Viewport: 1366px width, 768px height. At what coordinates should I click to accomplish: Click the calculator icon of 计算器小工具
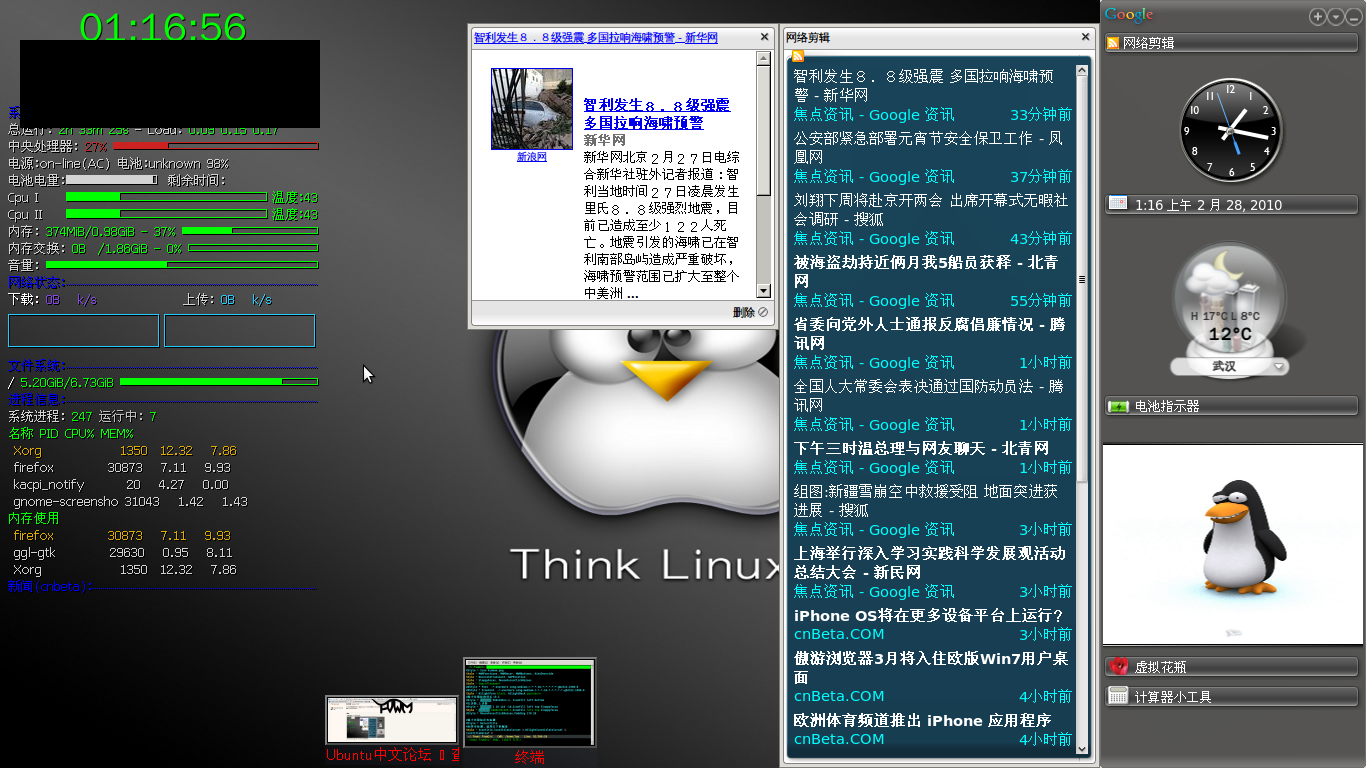click(1118, 695)
